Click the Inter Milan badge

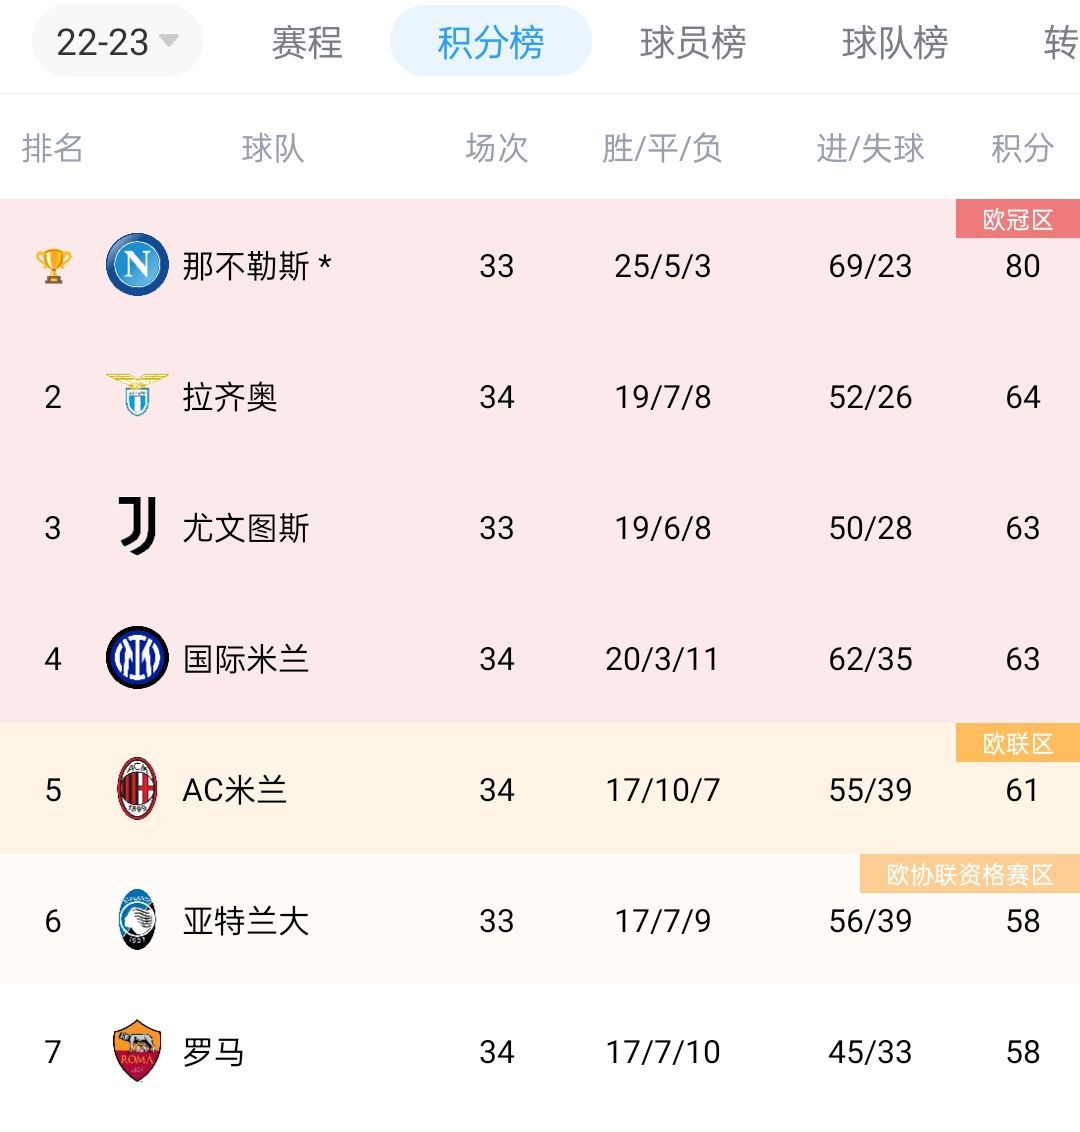(x=137, y=657)
